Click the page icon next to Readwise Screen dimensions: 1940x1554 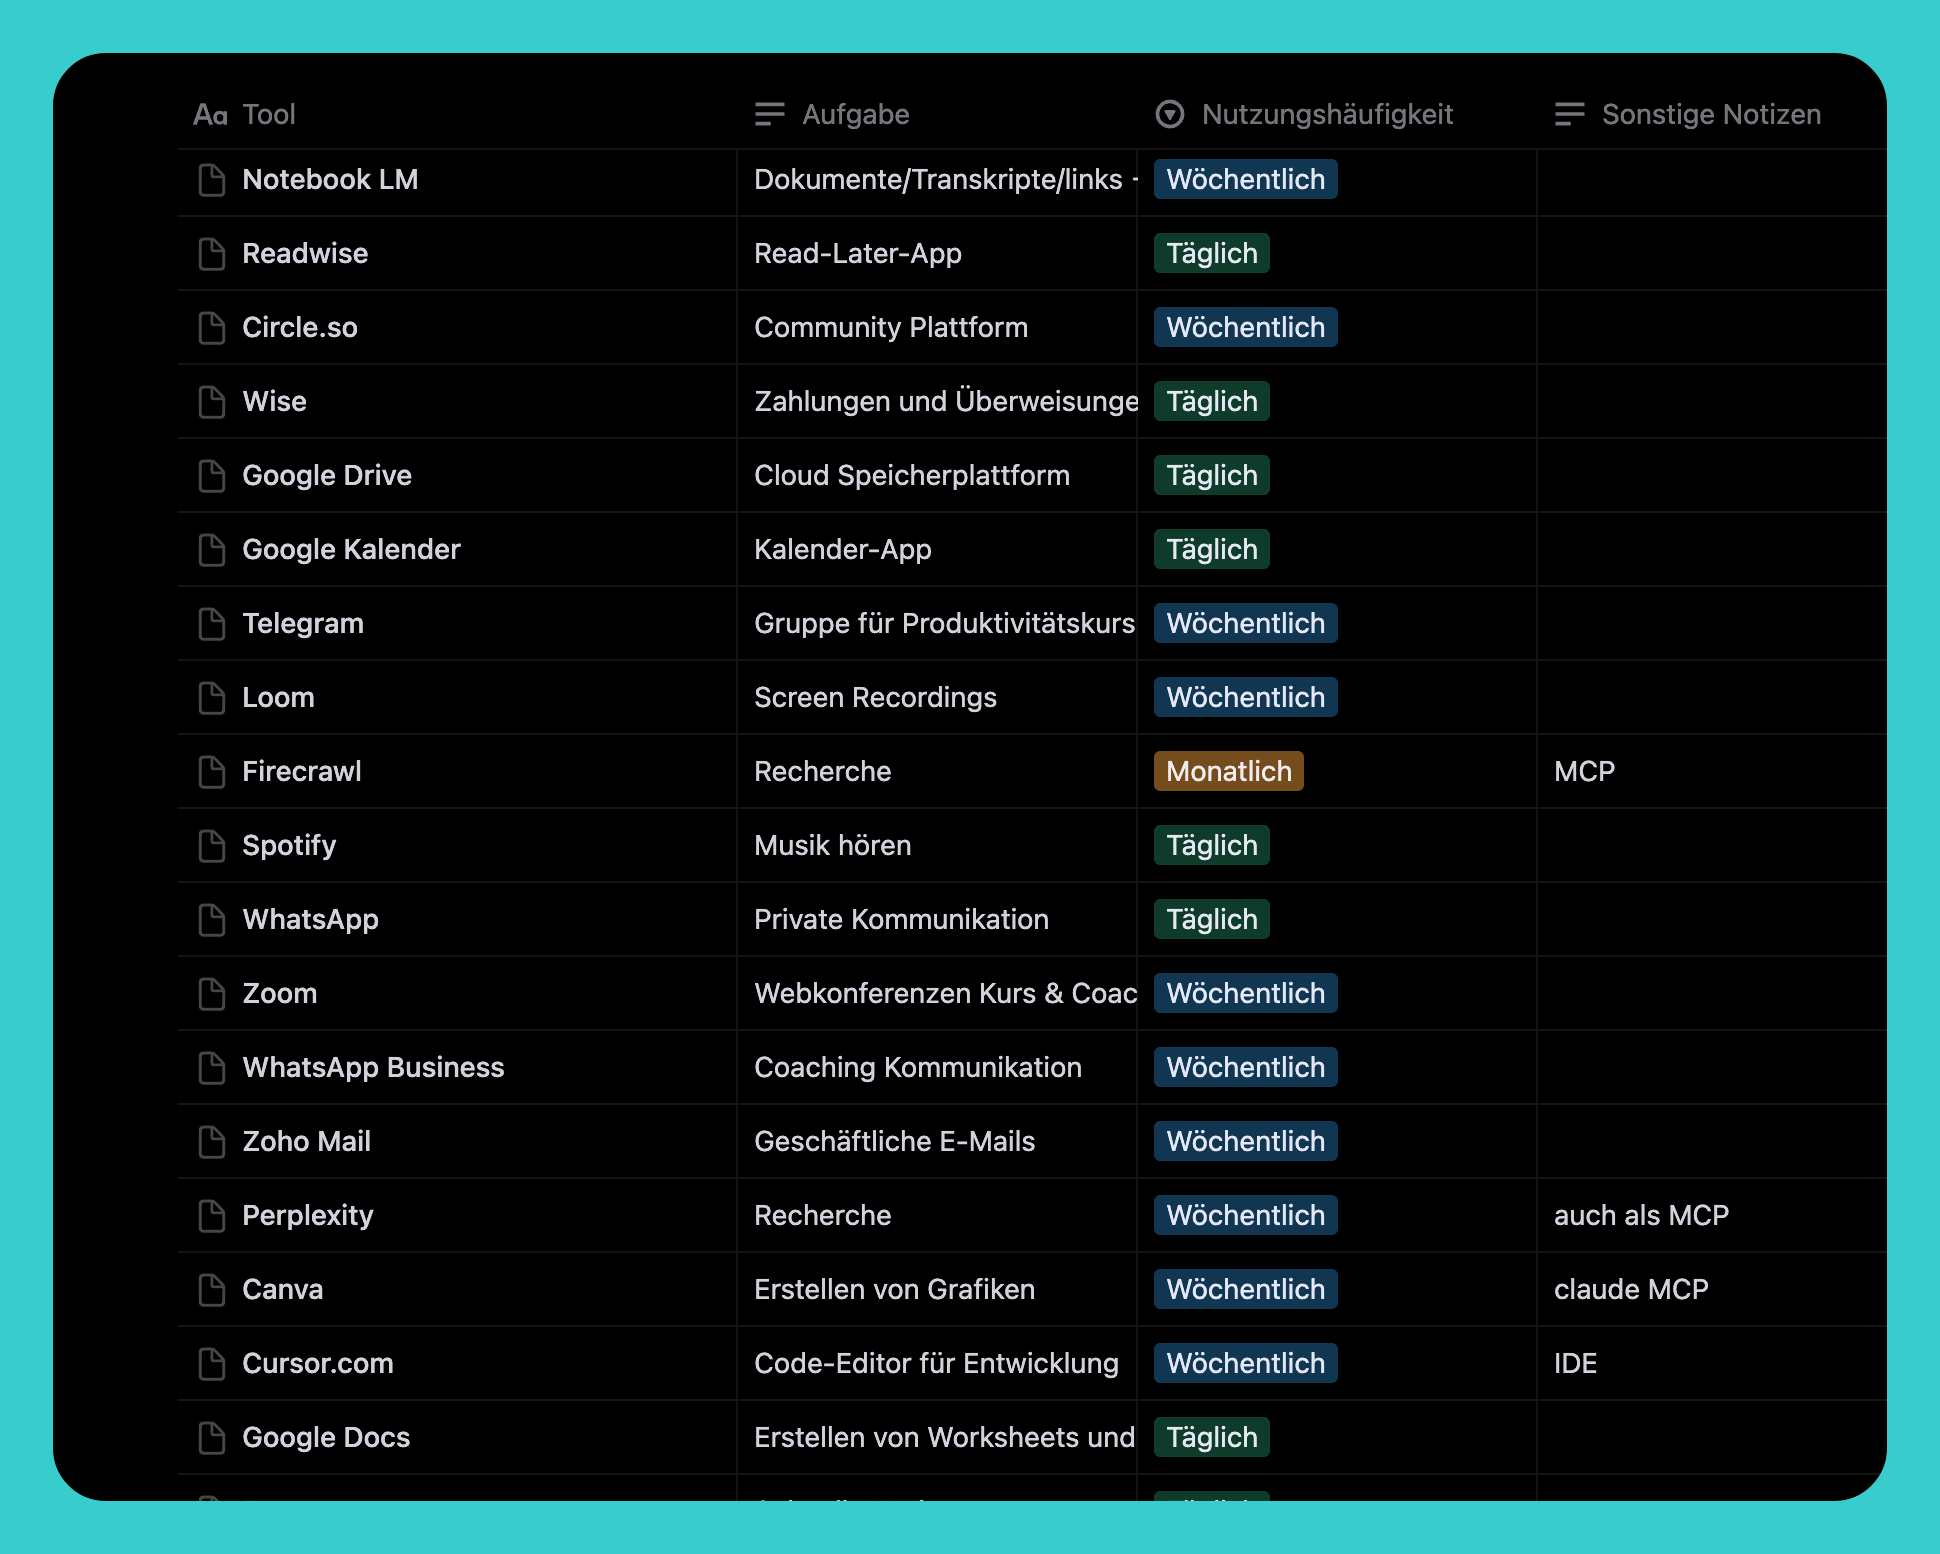[x=212, y=254]
